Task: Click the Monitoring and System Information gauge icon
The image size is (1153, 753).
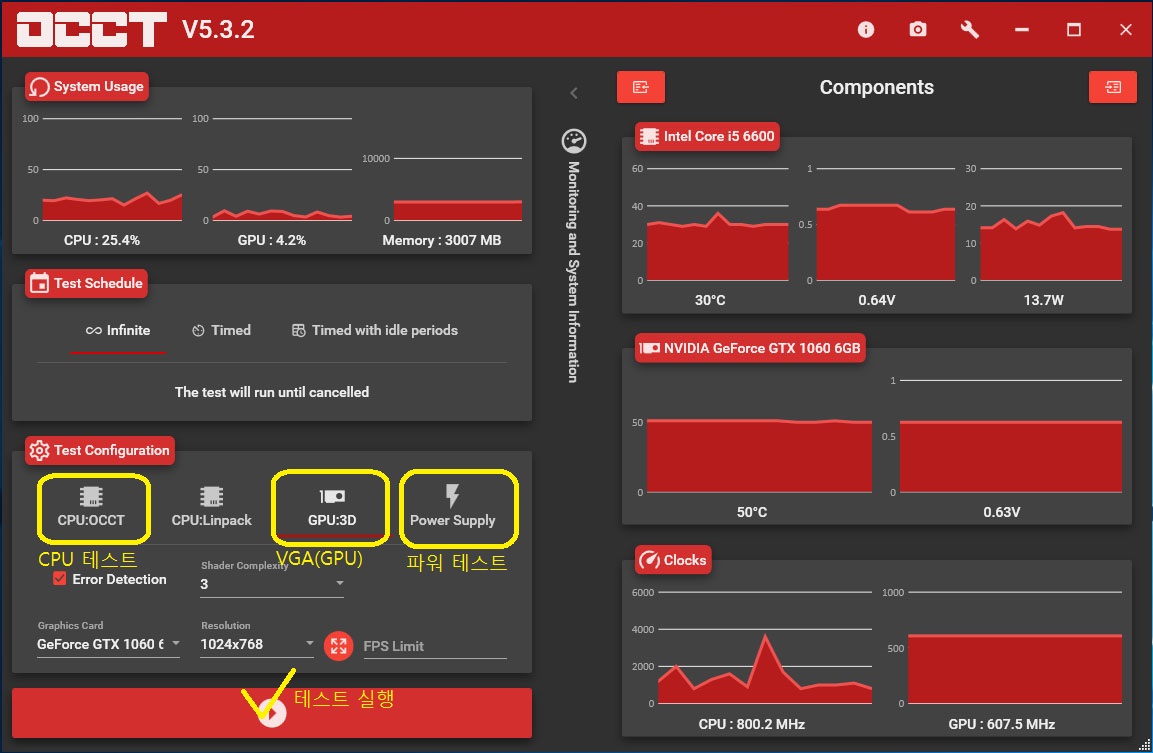Action: [x=574, y=140]
